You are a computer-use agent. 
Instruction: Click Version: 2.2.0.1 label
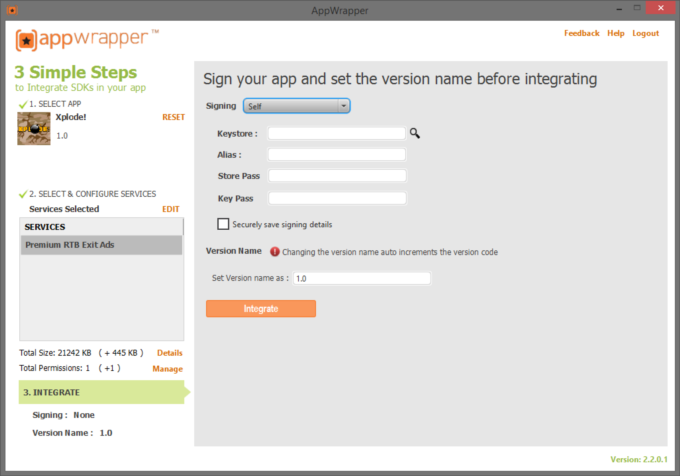pyautogui.click(x=639, y=460)
